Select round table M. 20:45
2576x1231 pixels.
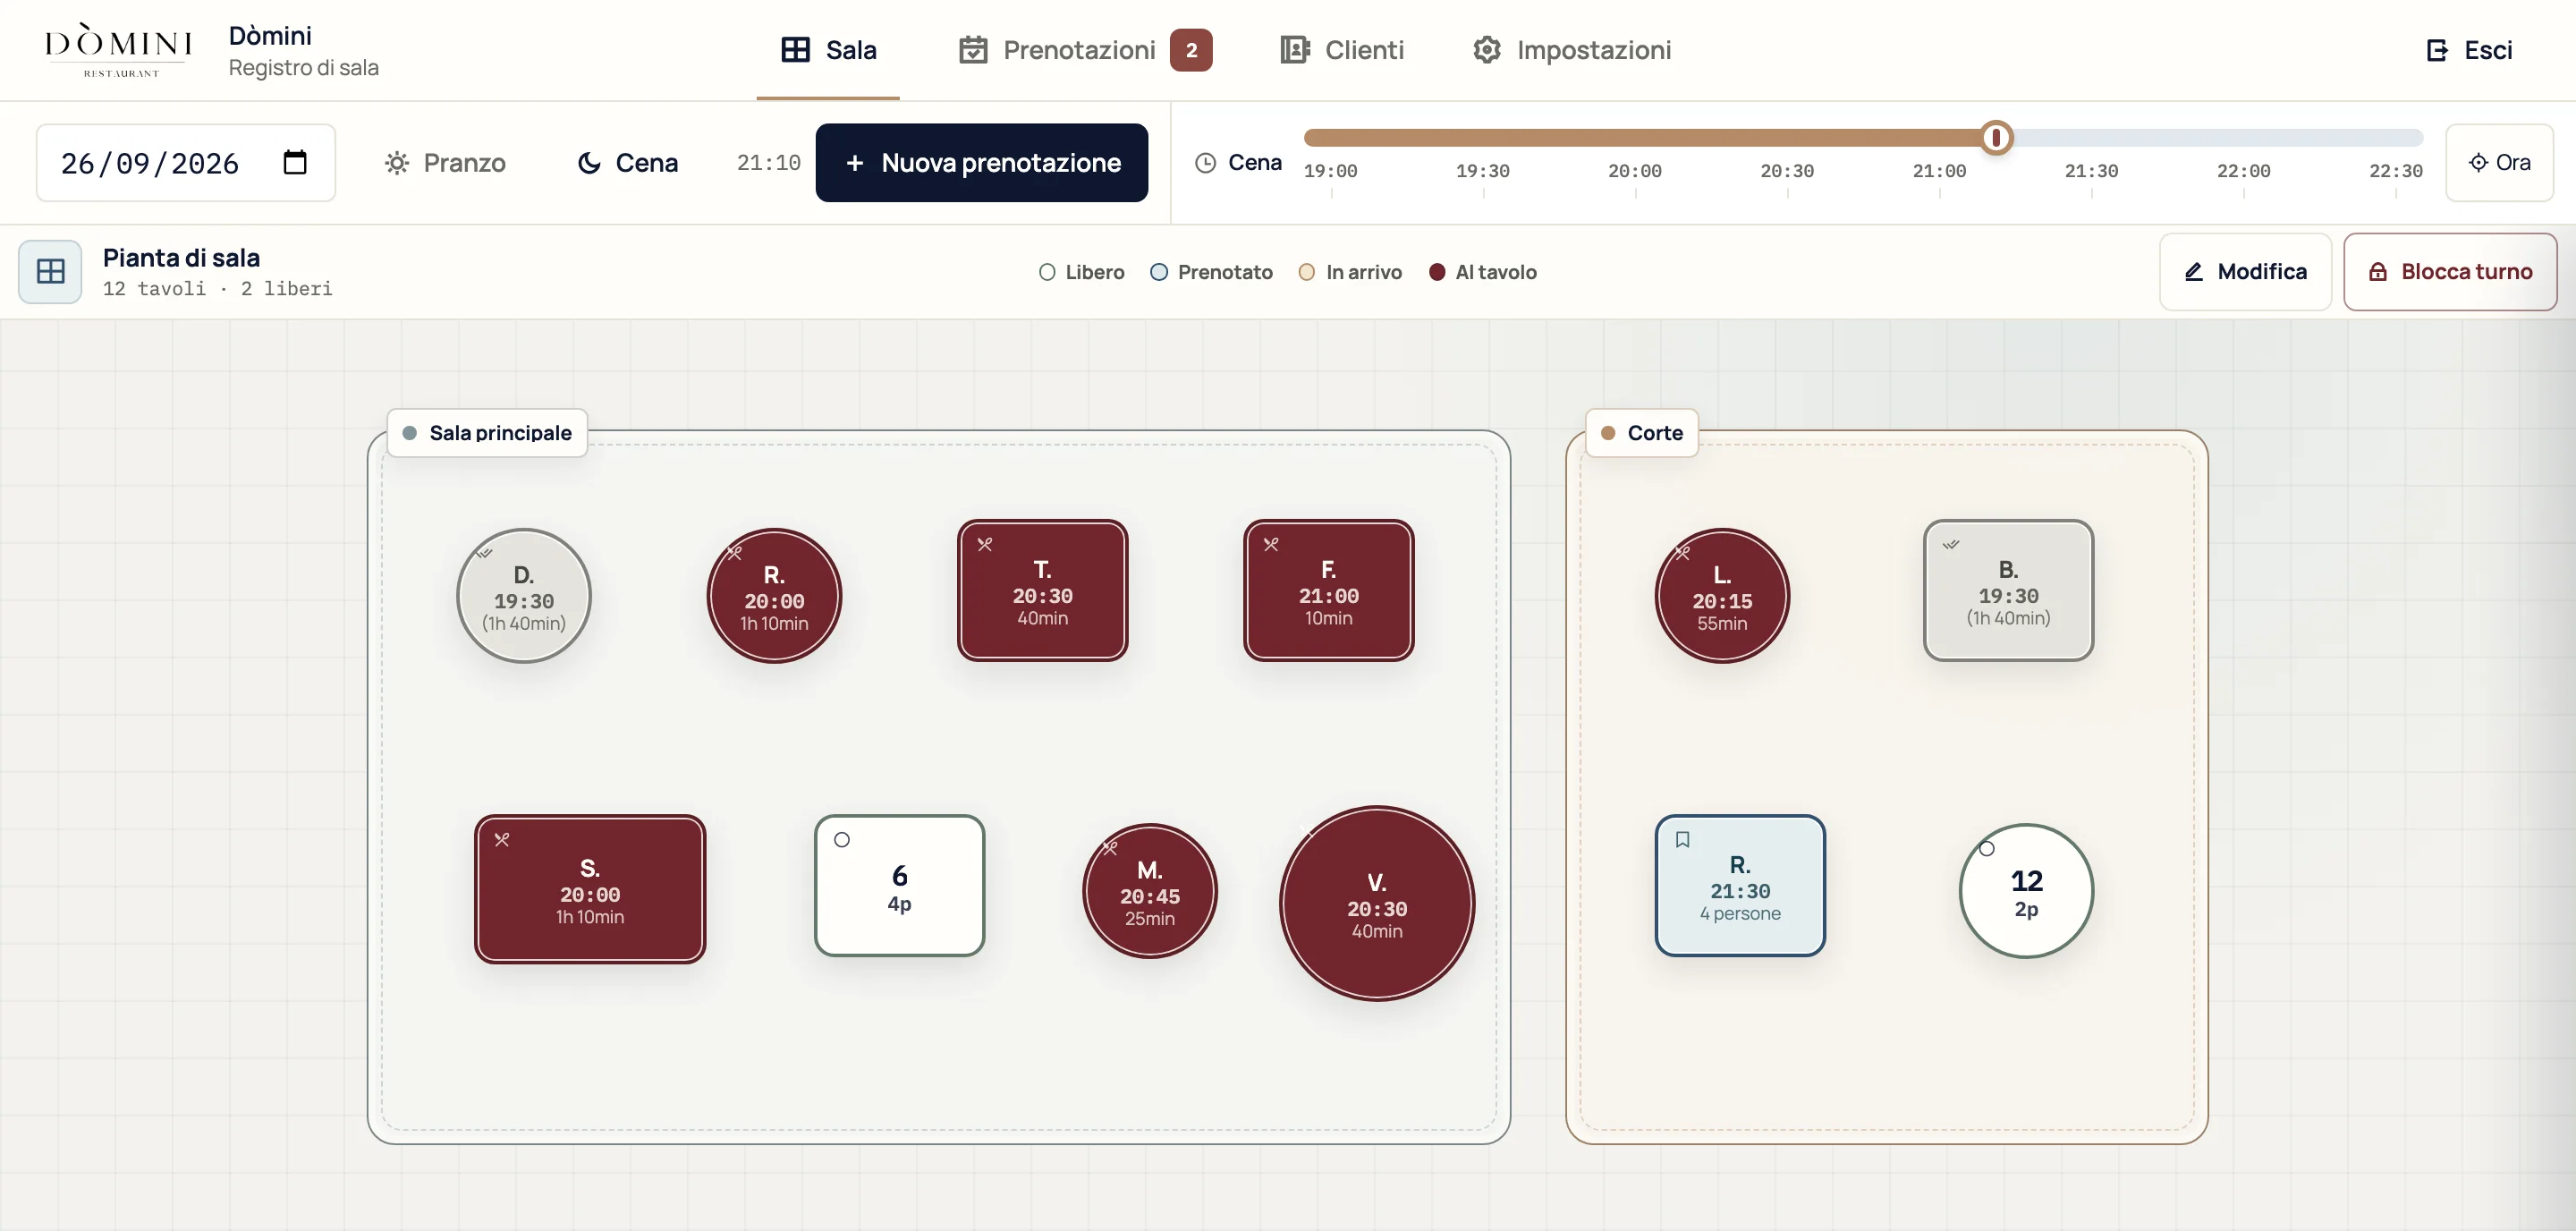coord(1149,891)
